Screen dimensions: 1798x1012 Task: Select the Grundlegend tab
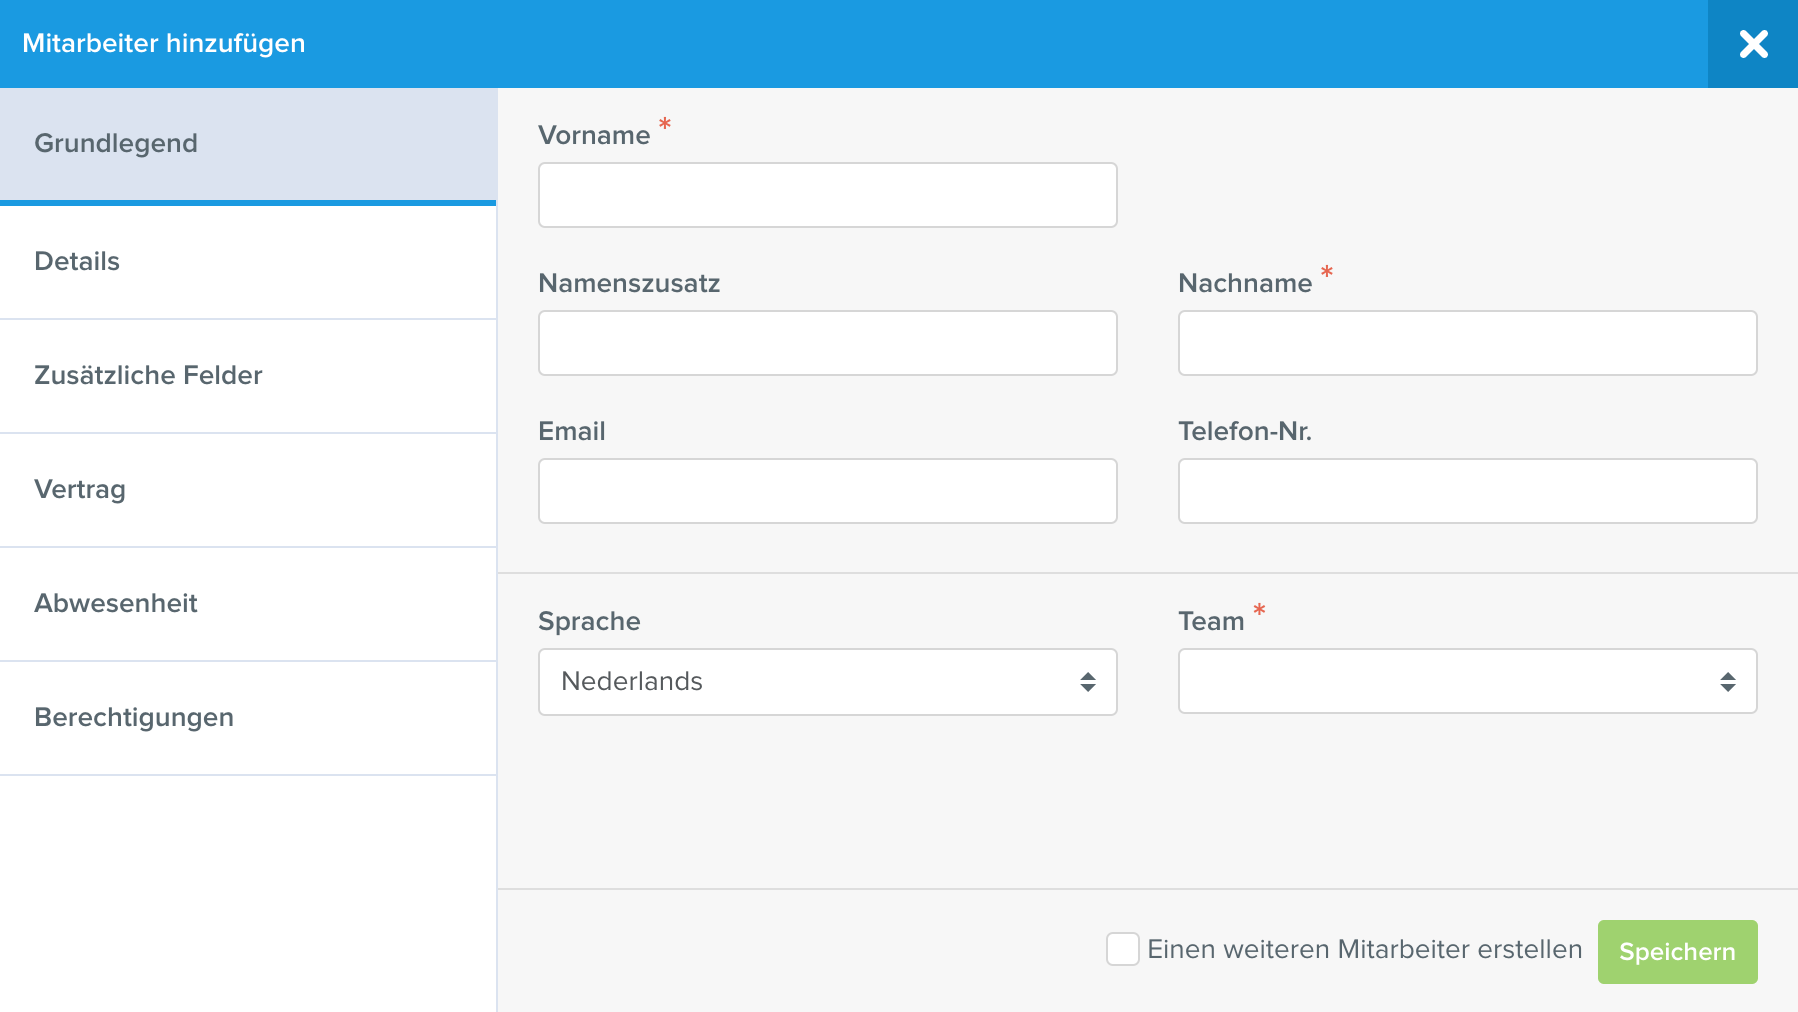248,145
